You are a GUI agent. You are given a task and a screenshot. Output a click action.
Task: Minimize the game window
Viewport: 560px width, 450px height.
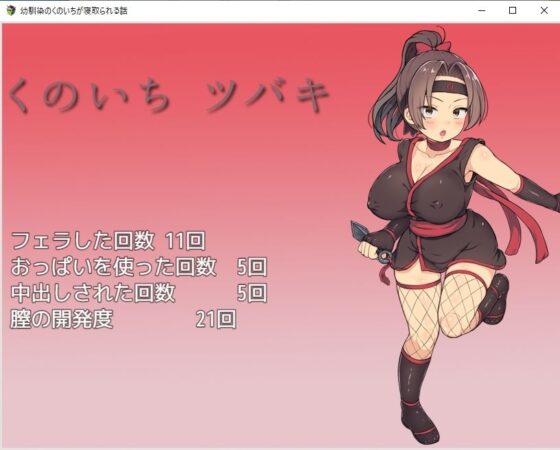point(481,11)
